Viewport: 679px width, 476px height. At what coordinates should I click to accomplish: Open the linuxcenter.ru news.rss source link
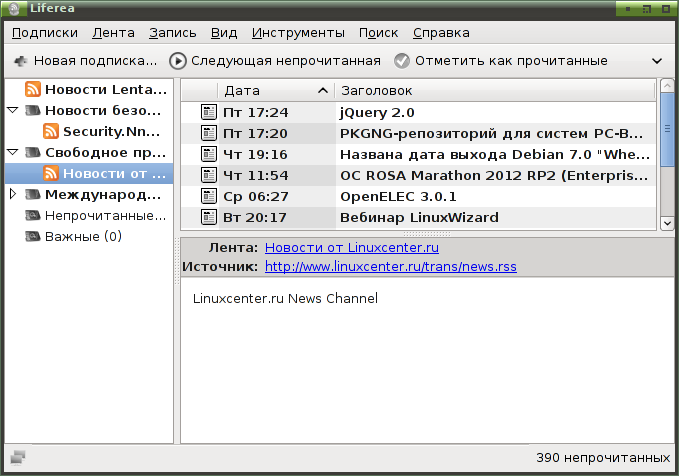tap(391, 266)
